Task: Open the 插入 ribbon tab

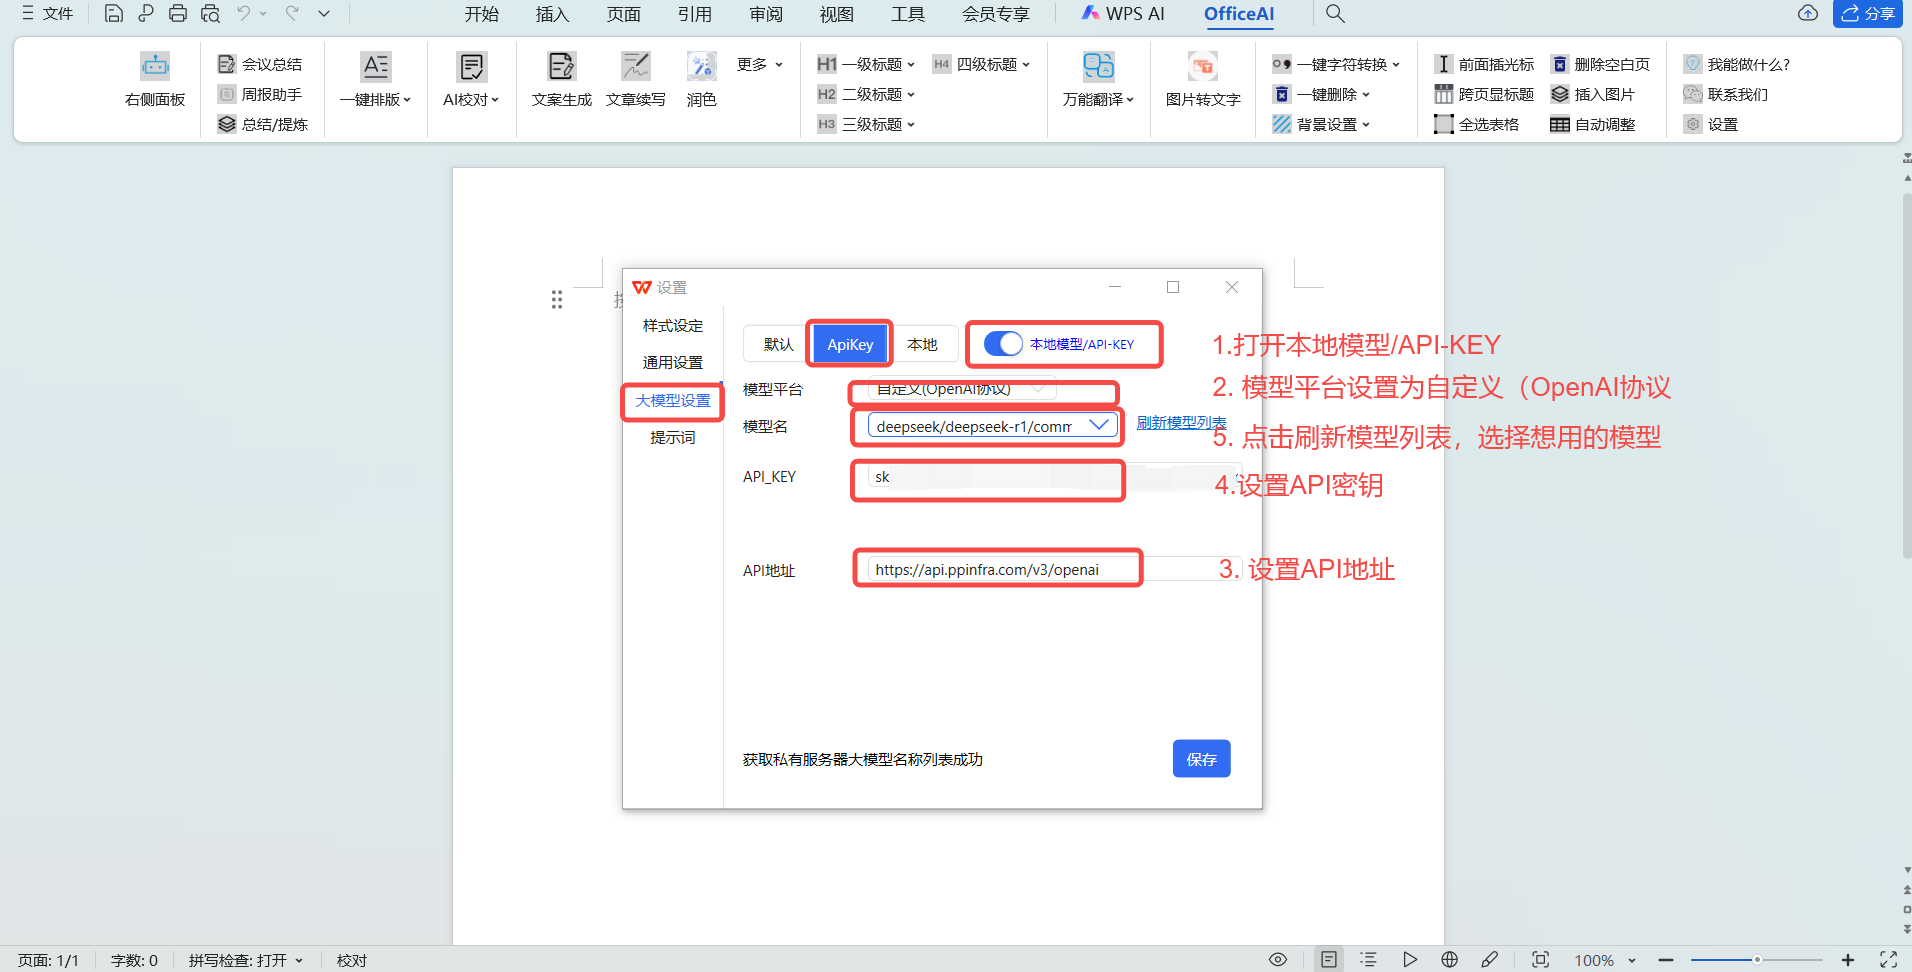Action: pyautogui.click(x=552, y=14)
